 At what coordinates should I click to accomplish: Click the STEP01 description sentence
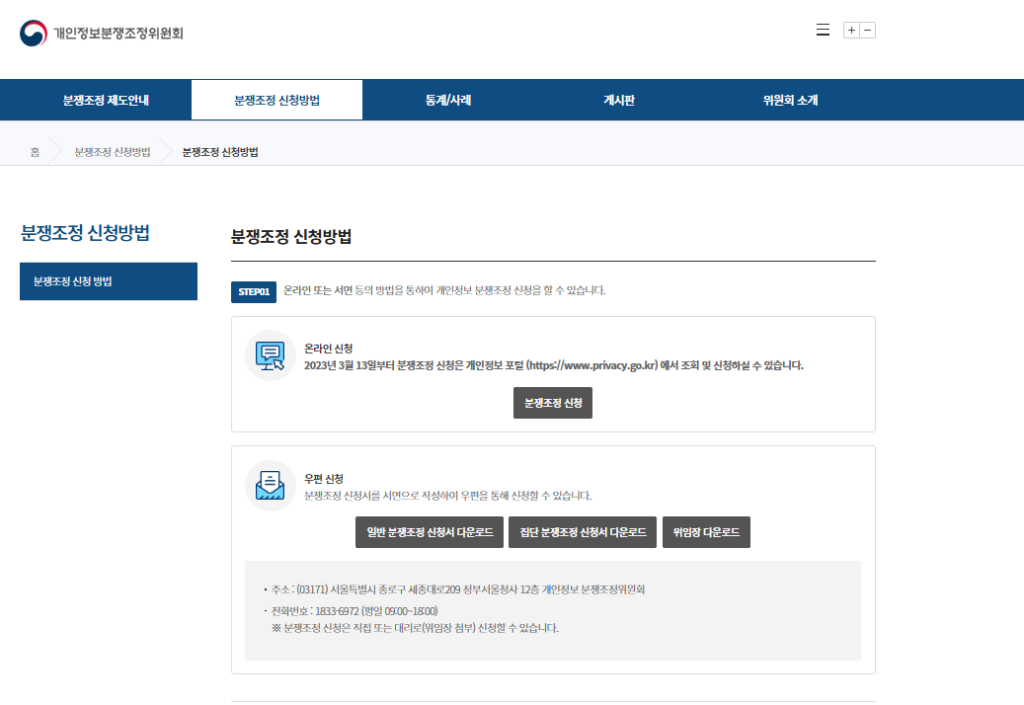[x=444, y=290]
